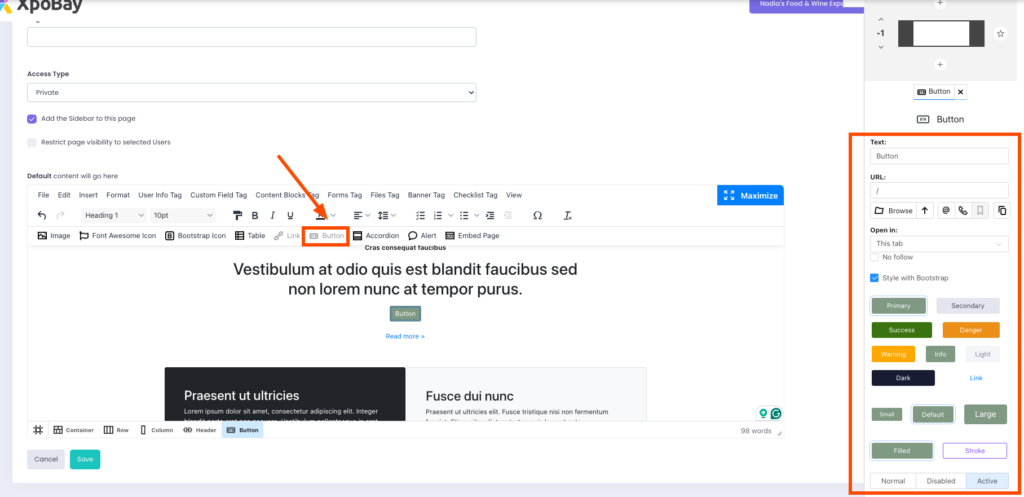The image size is (1024, 497).
Task: Click the email (@) link icon
Action: tap(944, 211)
